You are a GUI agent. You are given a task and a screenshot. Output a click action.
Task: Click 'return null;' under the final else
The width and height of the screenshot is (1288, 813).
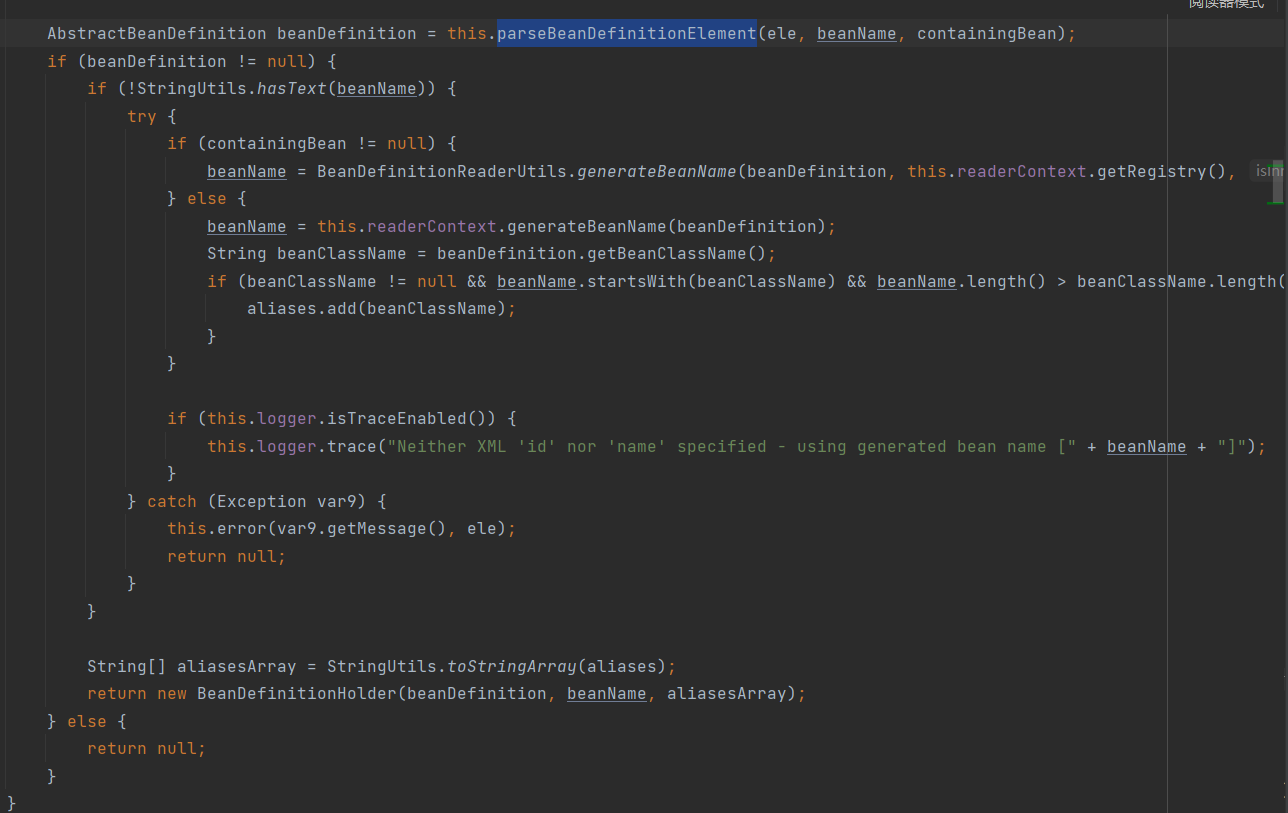click(147, 748)
